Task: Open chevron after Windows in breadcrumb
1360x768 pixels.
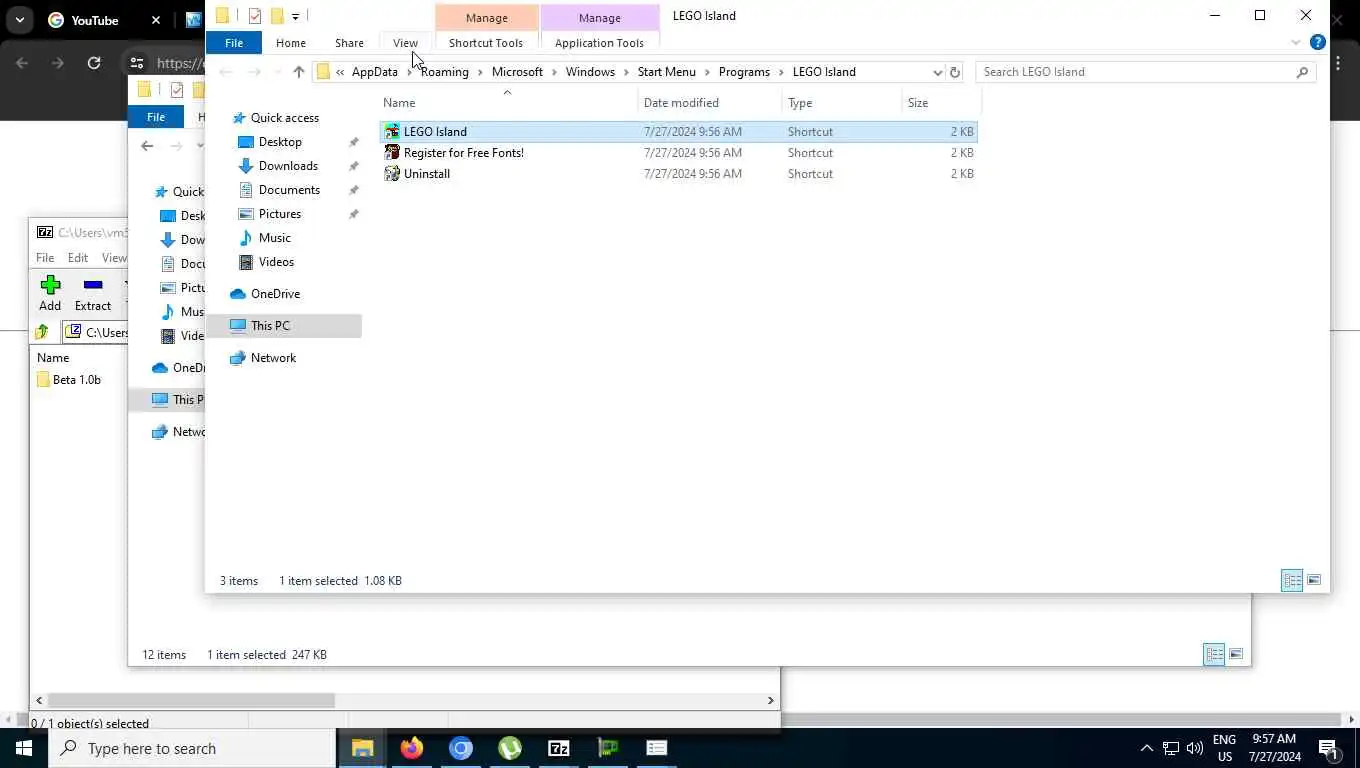Action: point(627,72)
